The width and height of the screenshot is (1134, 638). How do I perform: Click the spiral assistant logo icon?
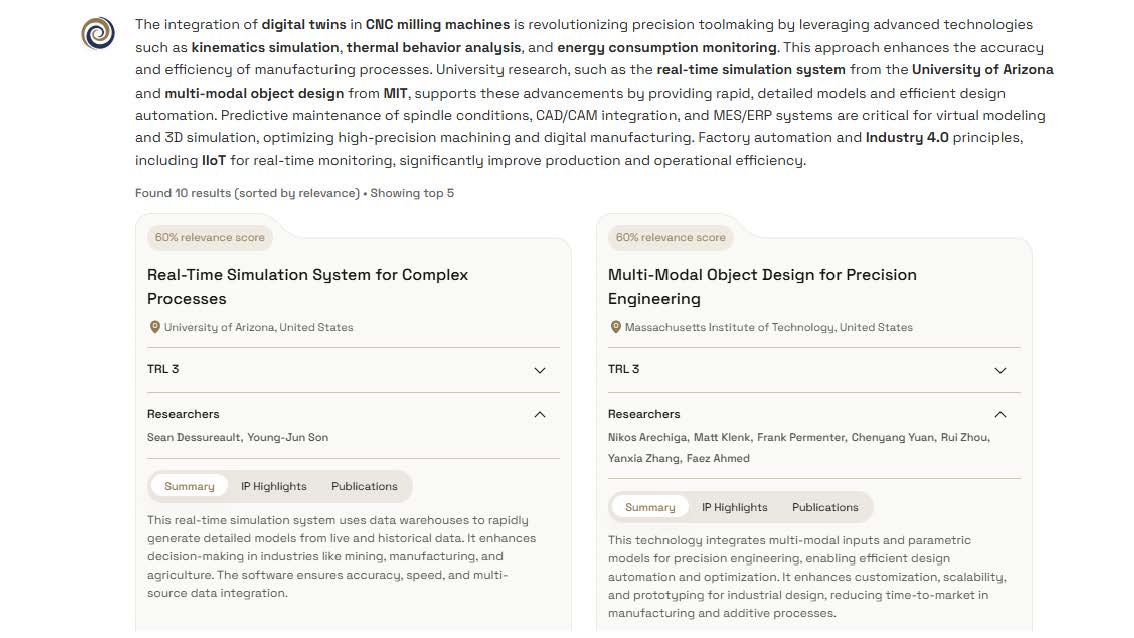[98, 34]
